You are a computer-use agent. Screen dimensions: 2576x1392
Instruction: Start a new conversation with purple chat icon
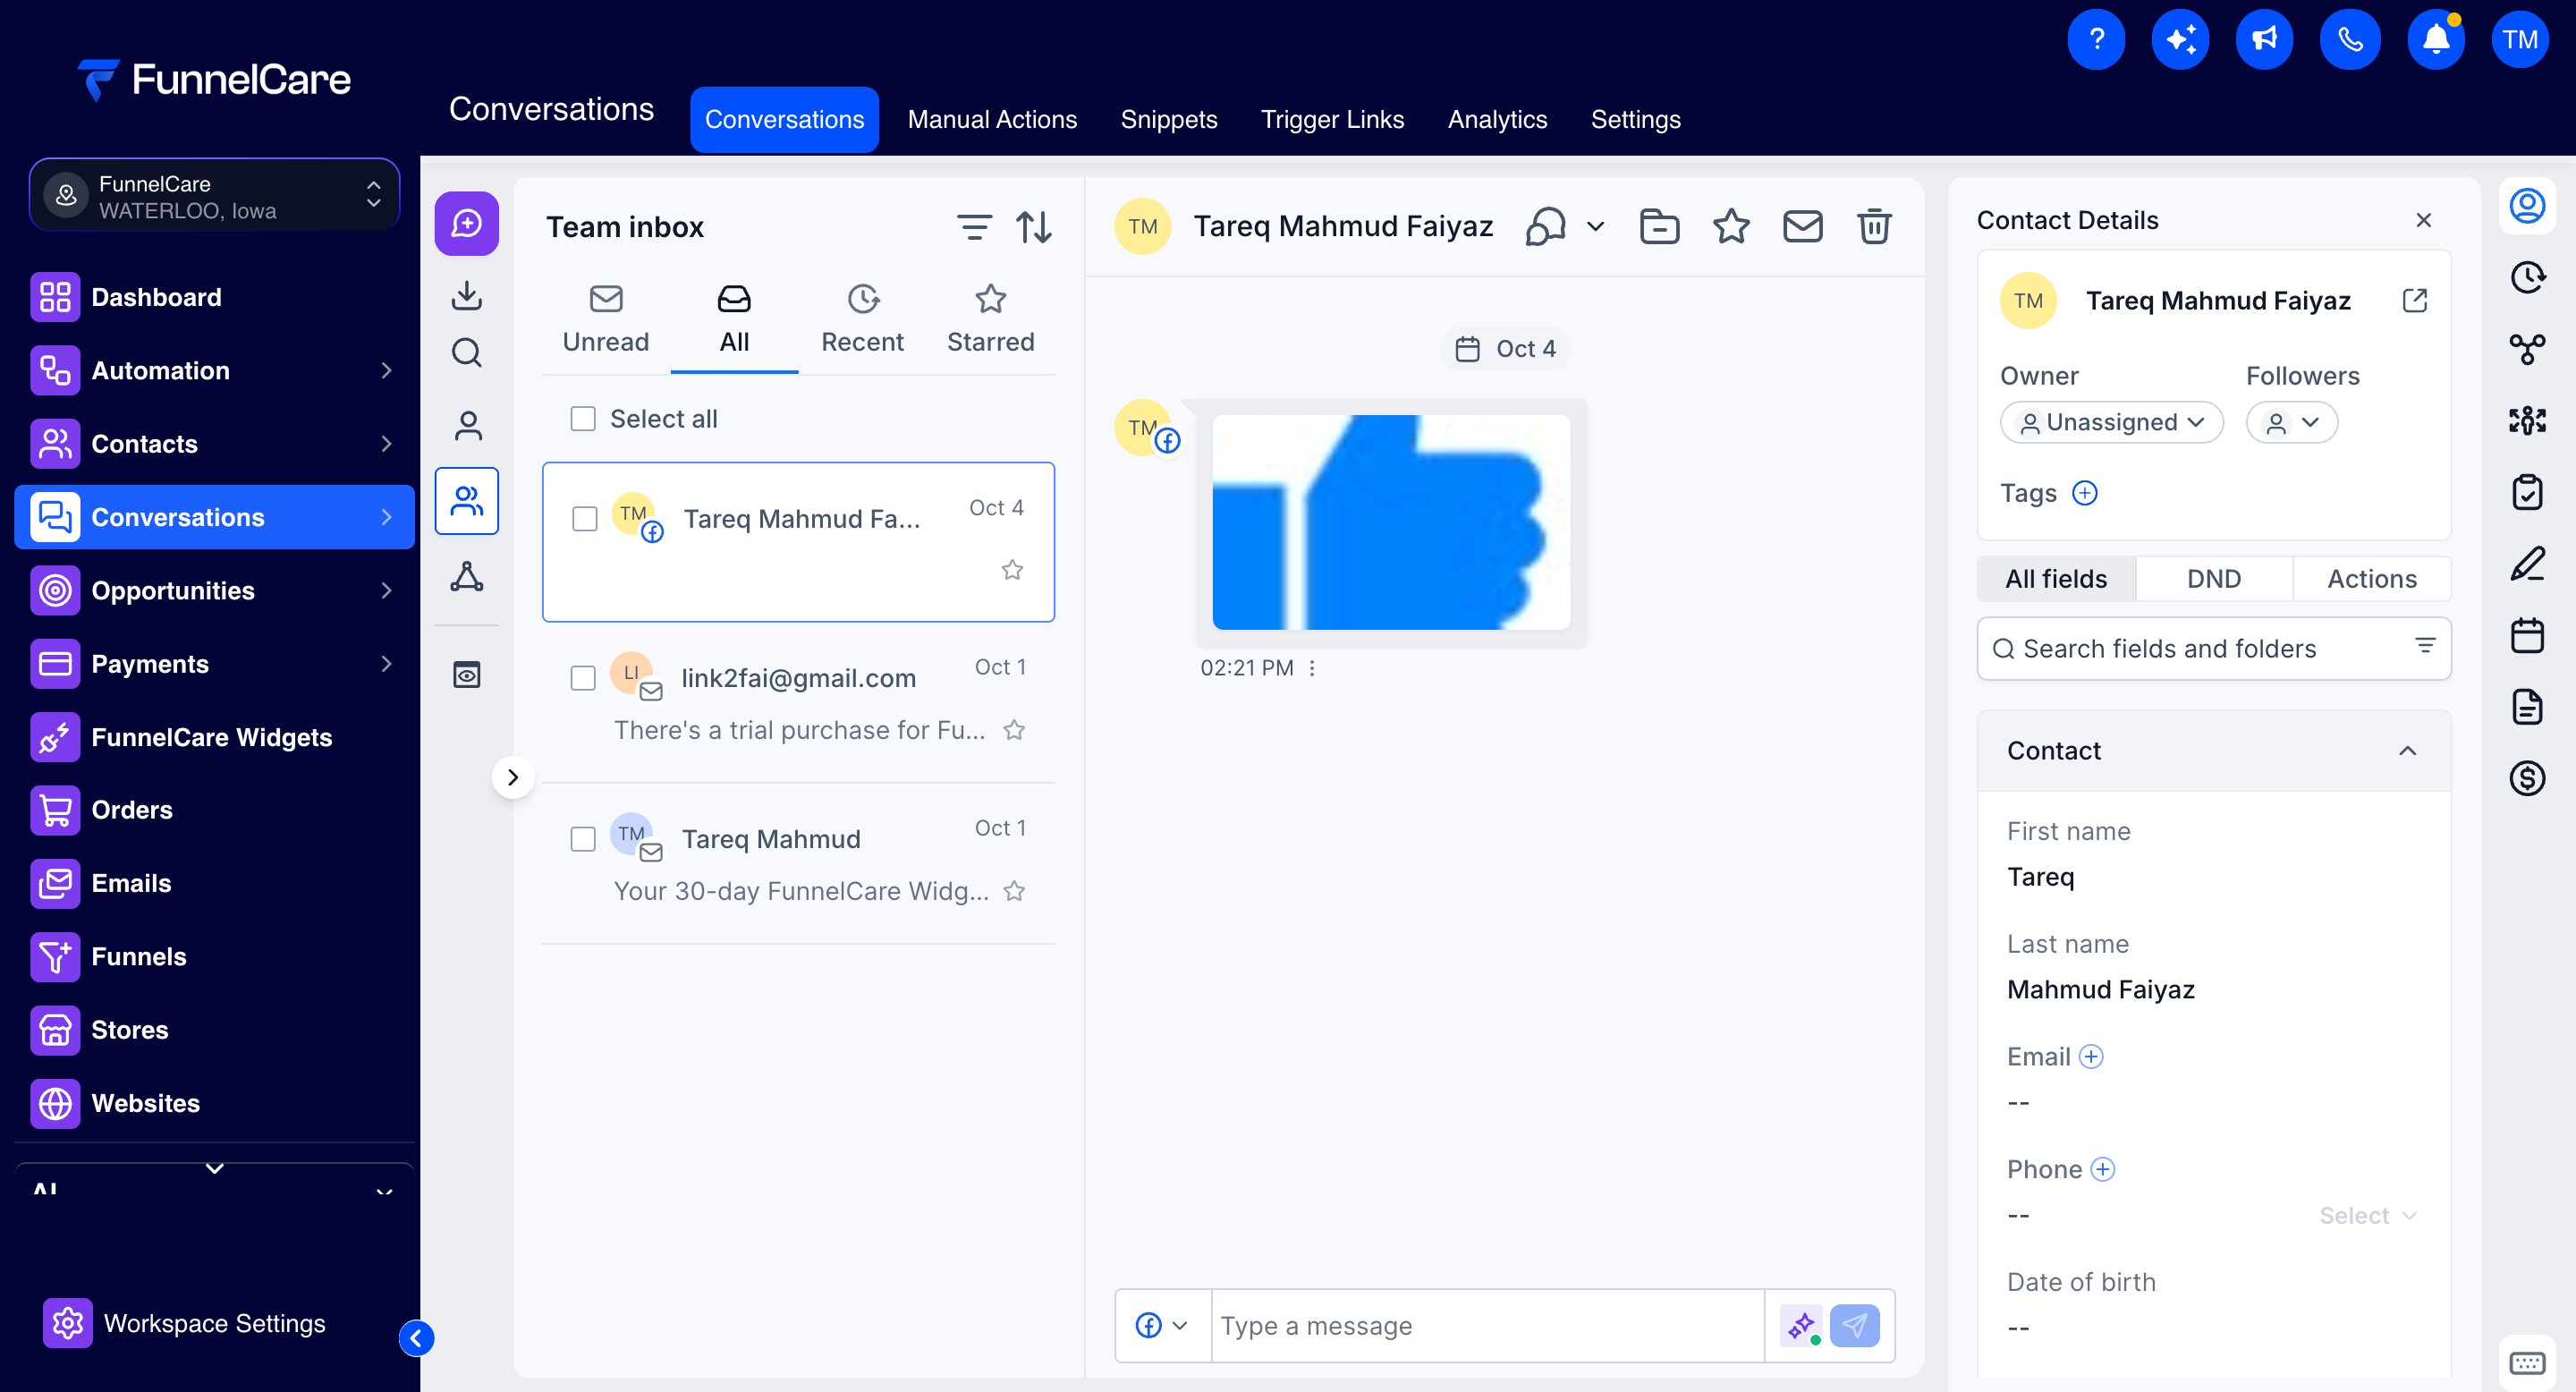(x=467, y=223)
